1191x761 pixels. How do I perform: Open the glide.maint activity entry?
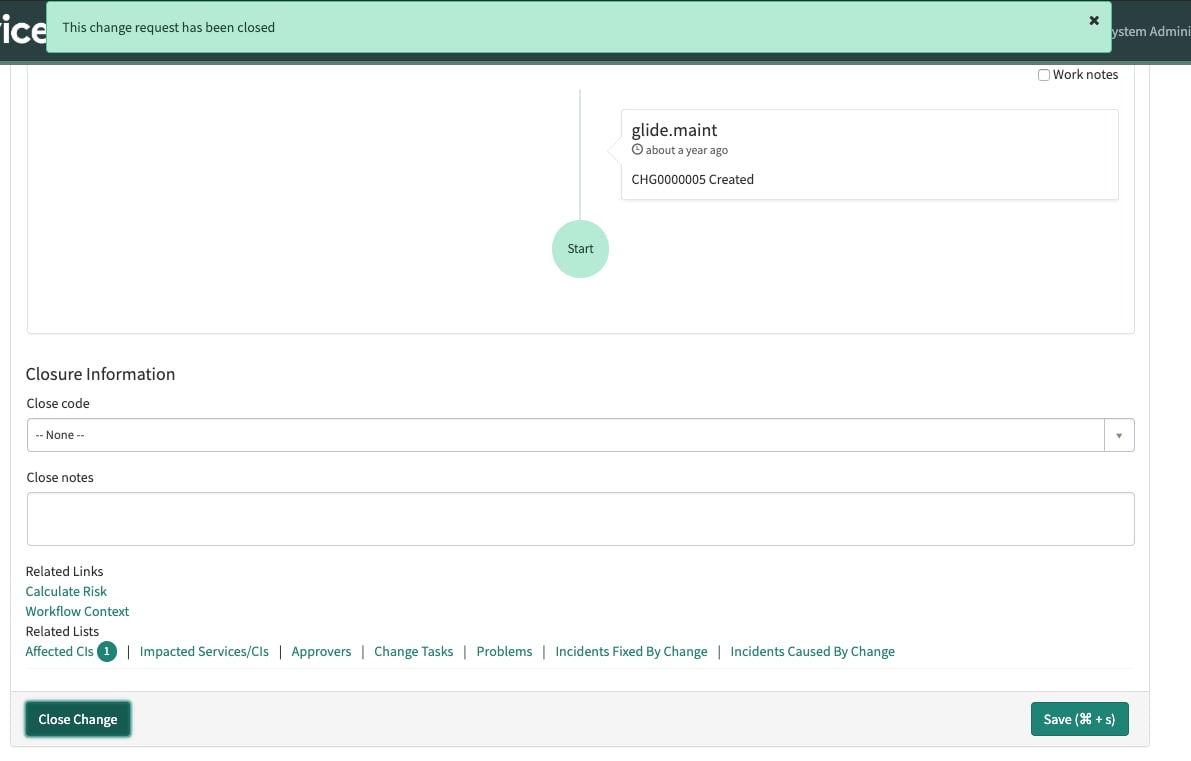(x=674, y=130)
